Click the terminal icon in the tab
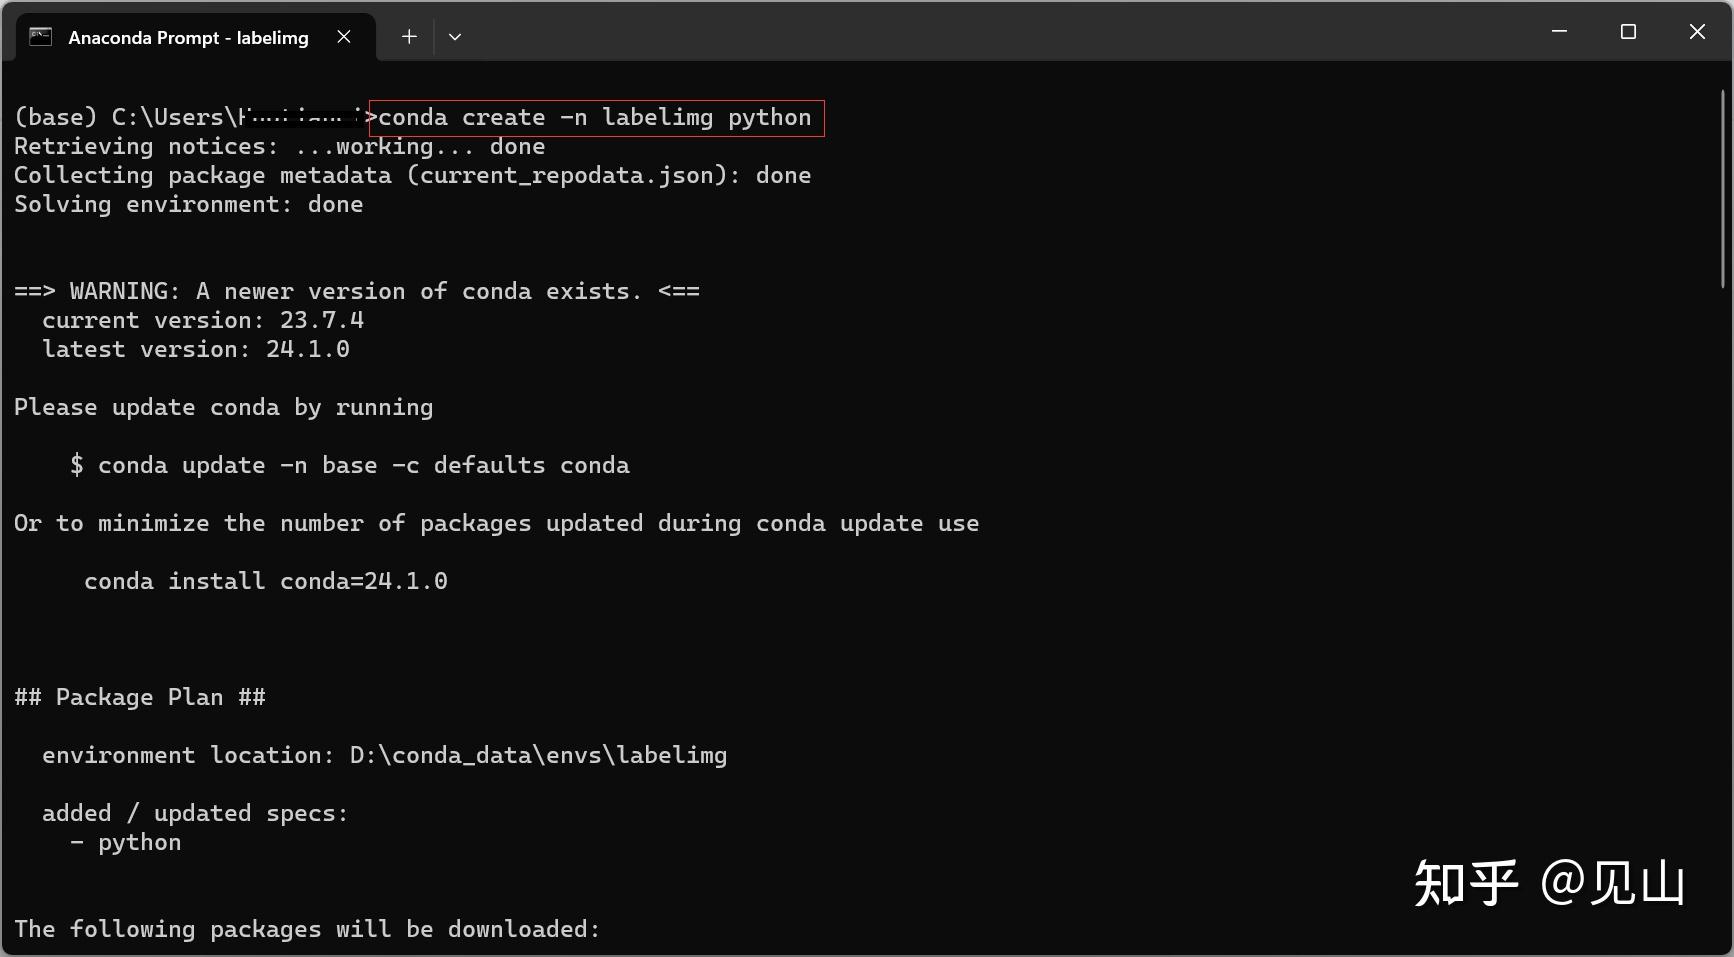The height and width of the screenshot is (957, 1734). point(40,37)
